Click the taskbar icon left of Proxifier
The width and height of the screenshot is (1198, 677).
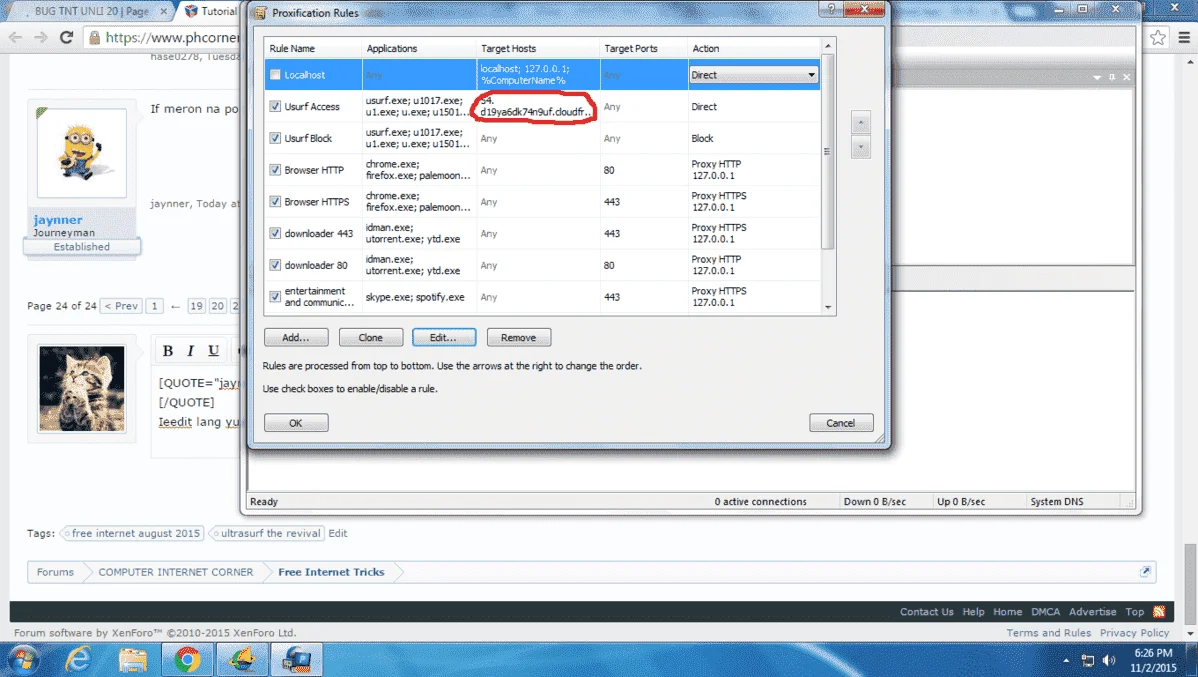pos(241,659)
